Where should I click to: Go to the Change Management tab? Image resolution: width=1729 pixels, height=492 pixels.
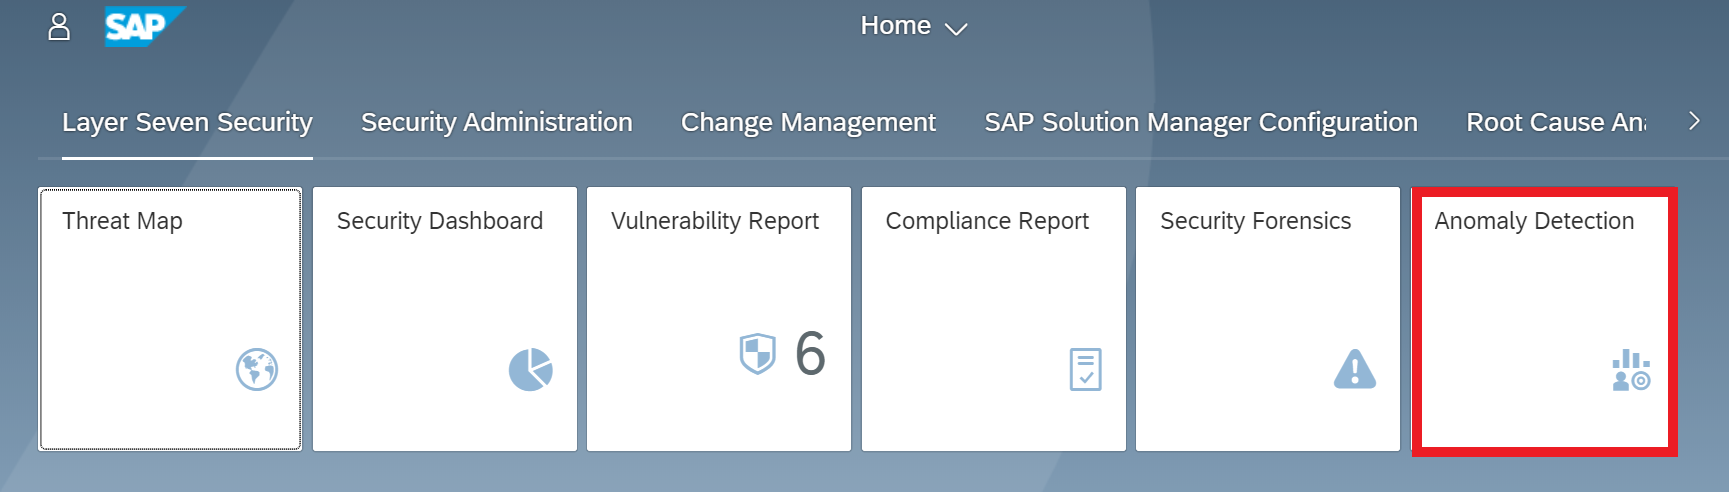[808, 122]
